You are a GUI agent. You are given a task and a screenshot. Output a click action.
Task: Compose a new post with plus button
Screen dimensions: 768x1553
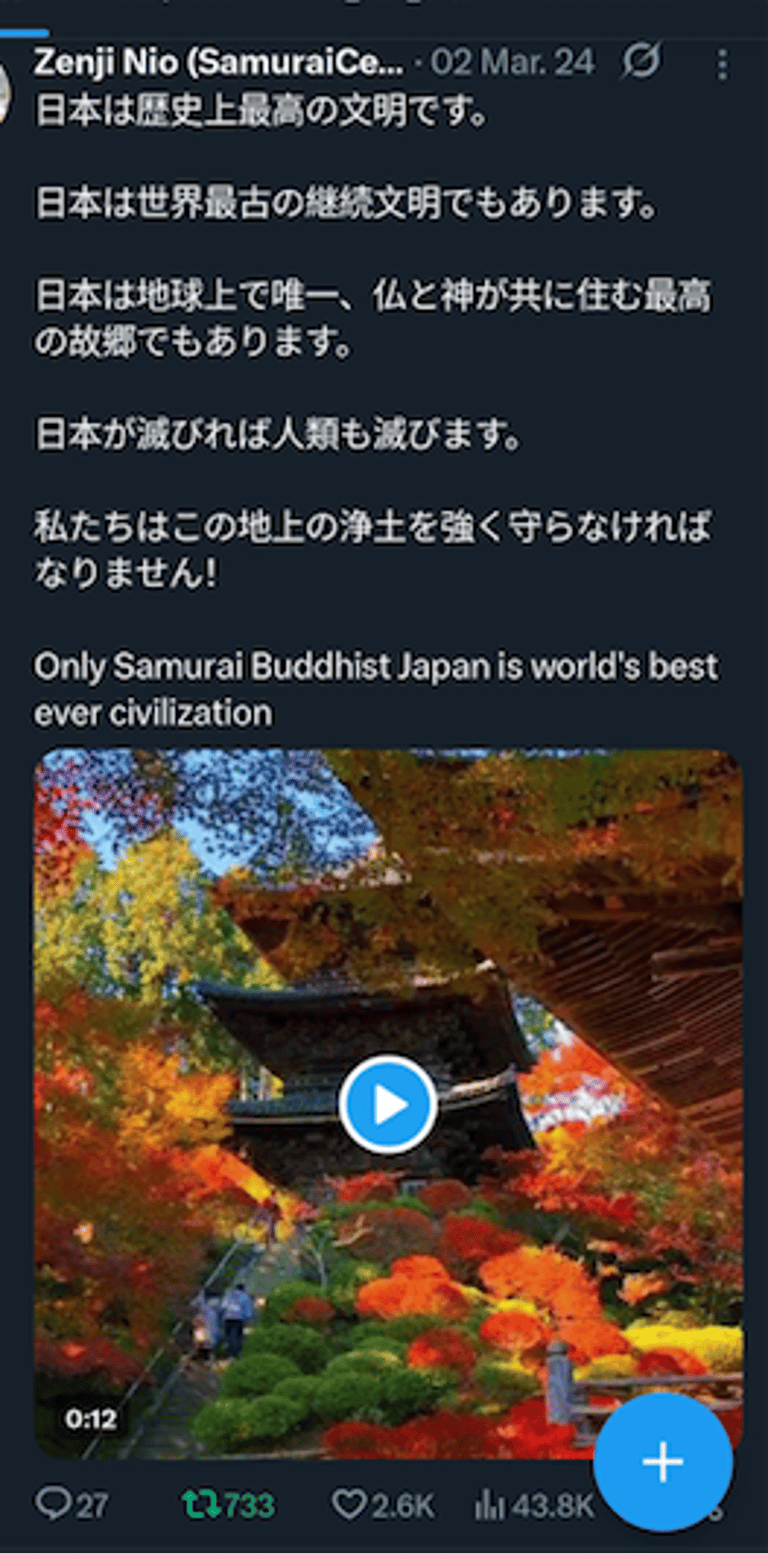tap(662, 1462)
